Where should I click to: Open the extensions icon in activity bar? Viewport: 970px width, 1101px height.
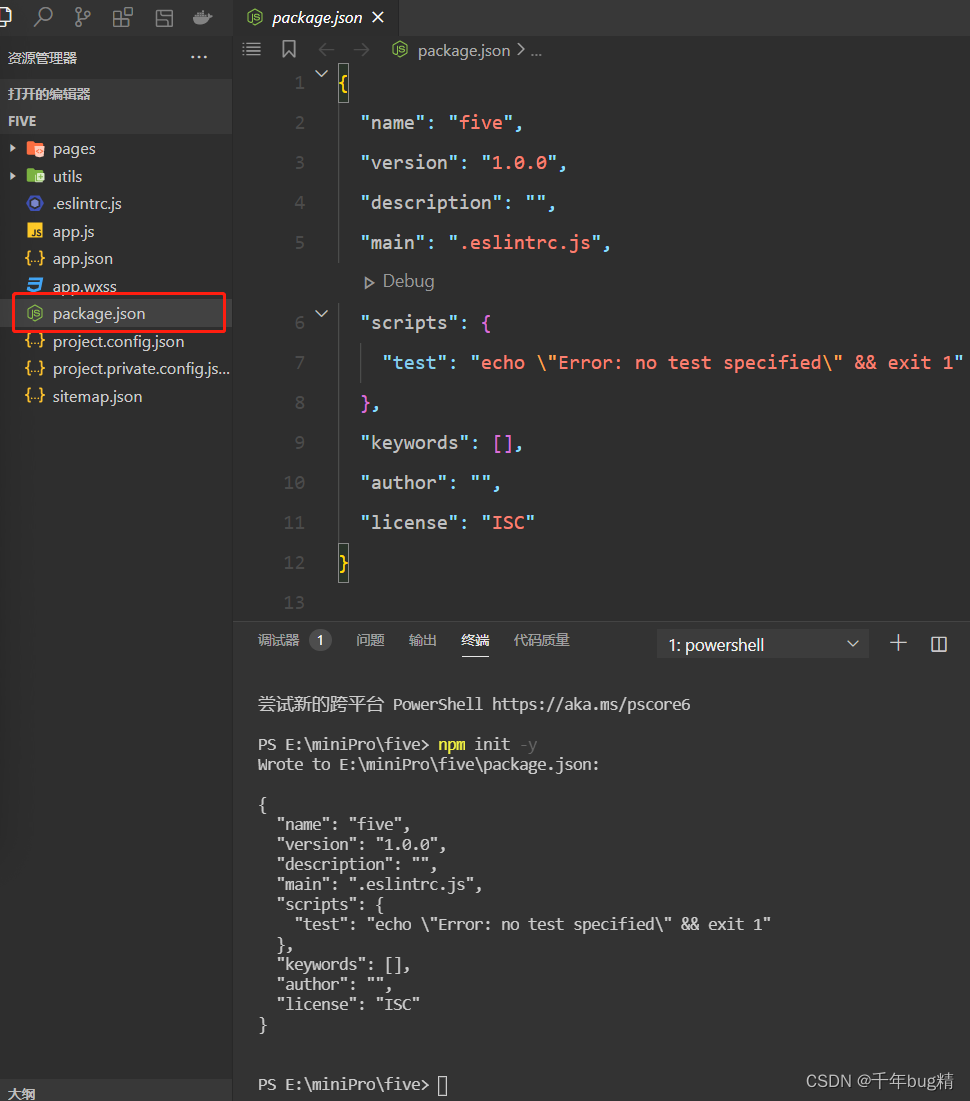click(122, 17)
